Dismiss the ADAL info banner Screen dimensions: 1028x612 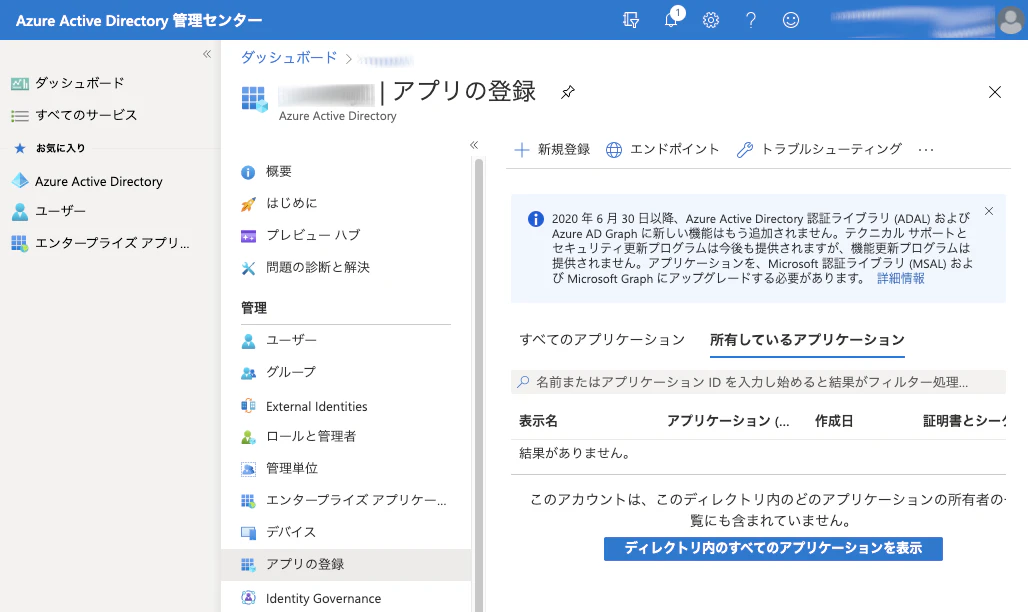[989, 211]
